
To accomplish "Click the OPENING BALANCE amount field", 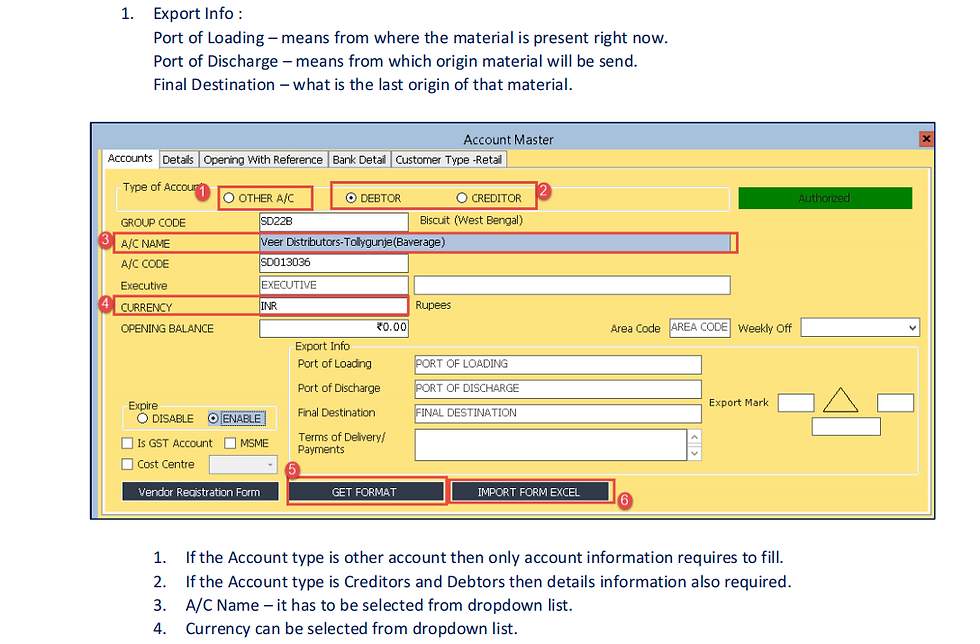I will [x=334, y=328].
